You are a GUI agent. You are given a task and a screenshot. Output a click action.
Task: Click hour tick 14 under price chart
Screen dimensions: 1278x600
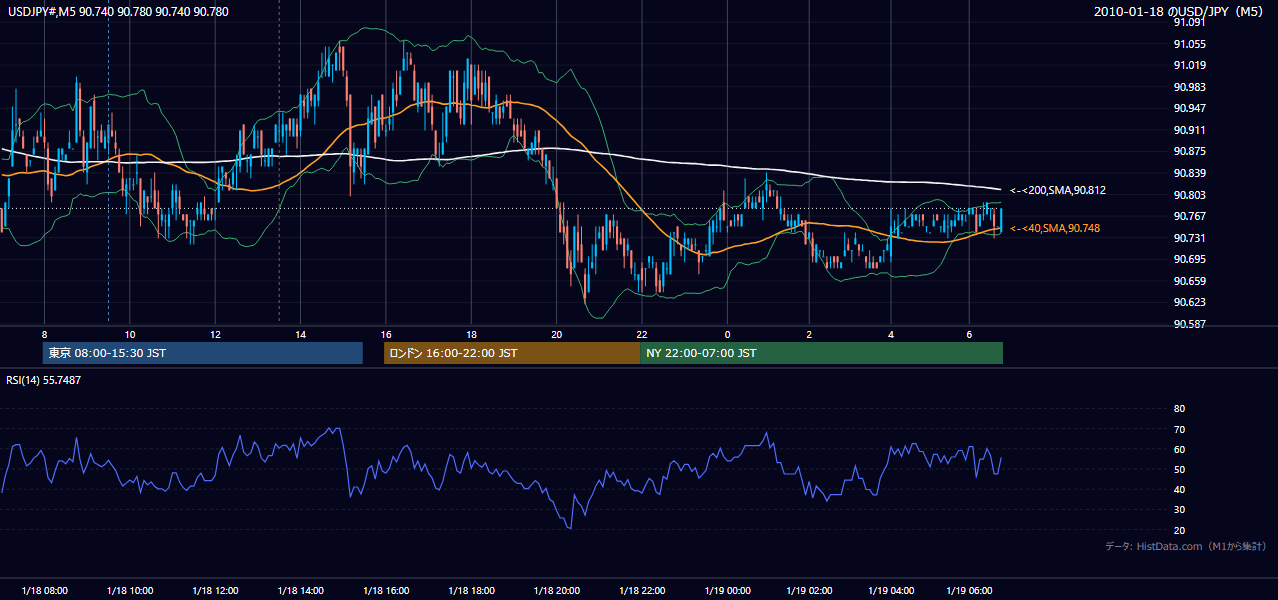[x=301, y=333]
